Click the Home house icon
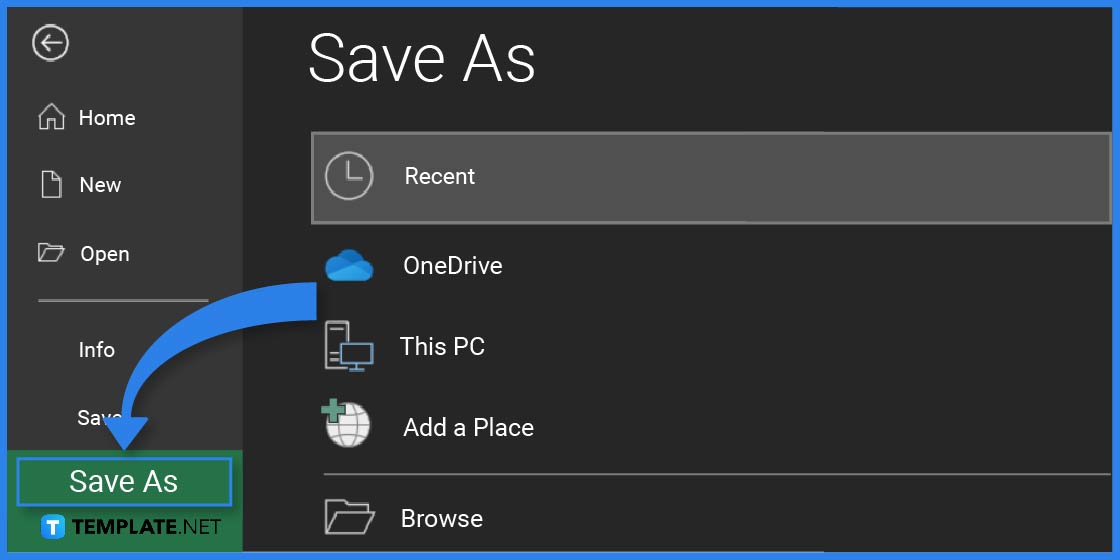The image size is (1120, 560). coord(51,117)
